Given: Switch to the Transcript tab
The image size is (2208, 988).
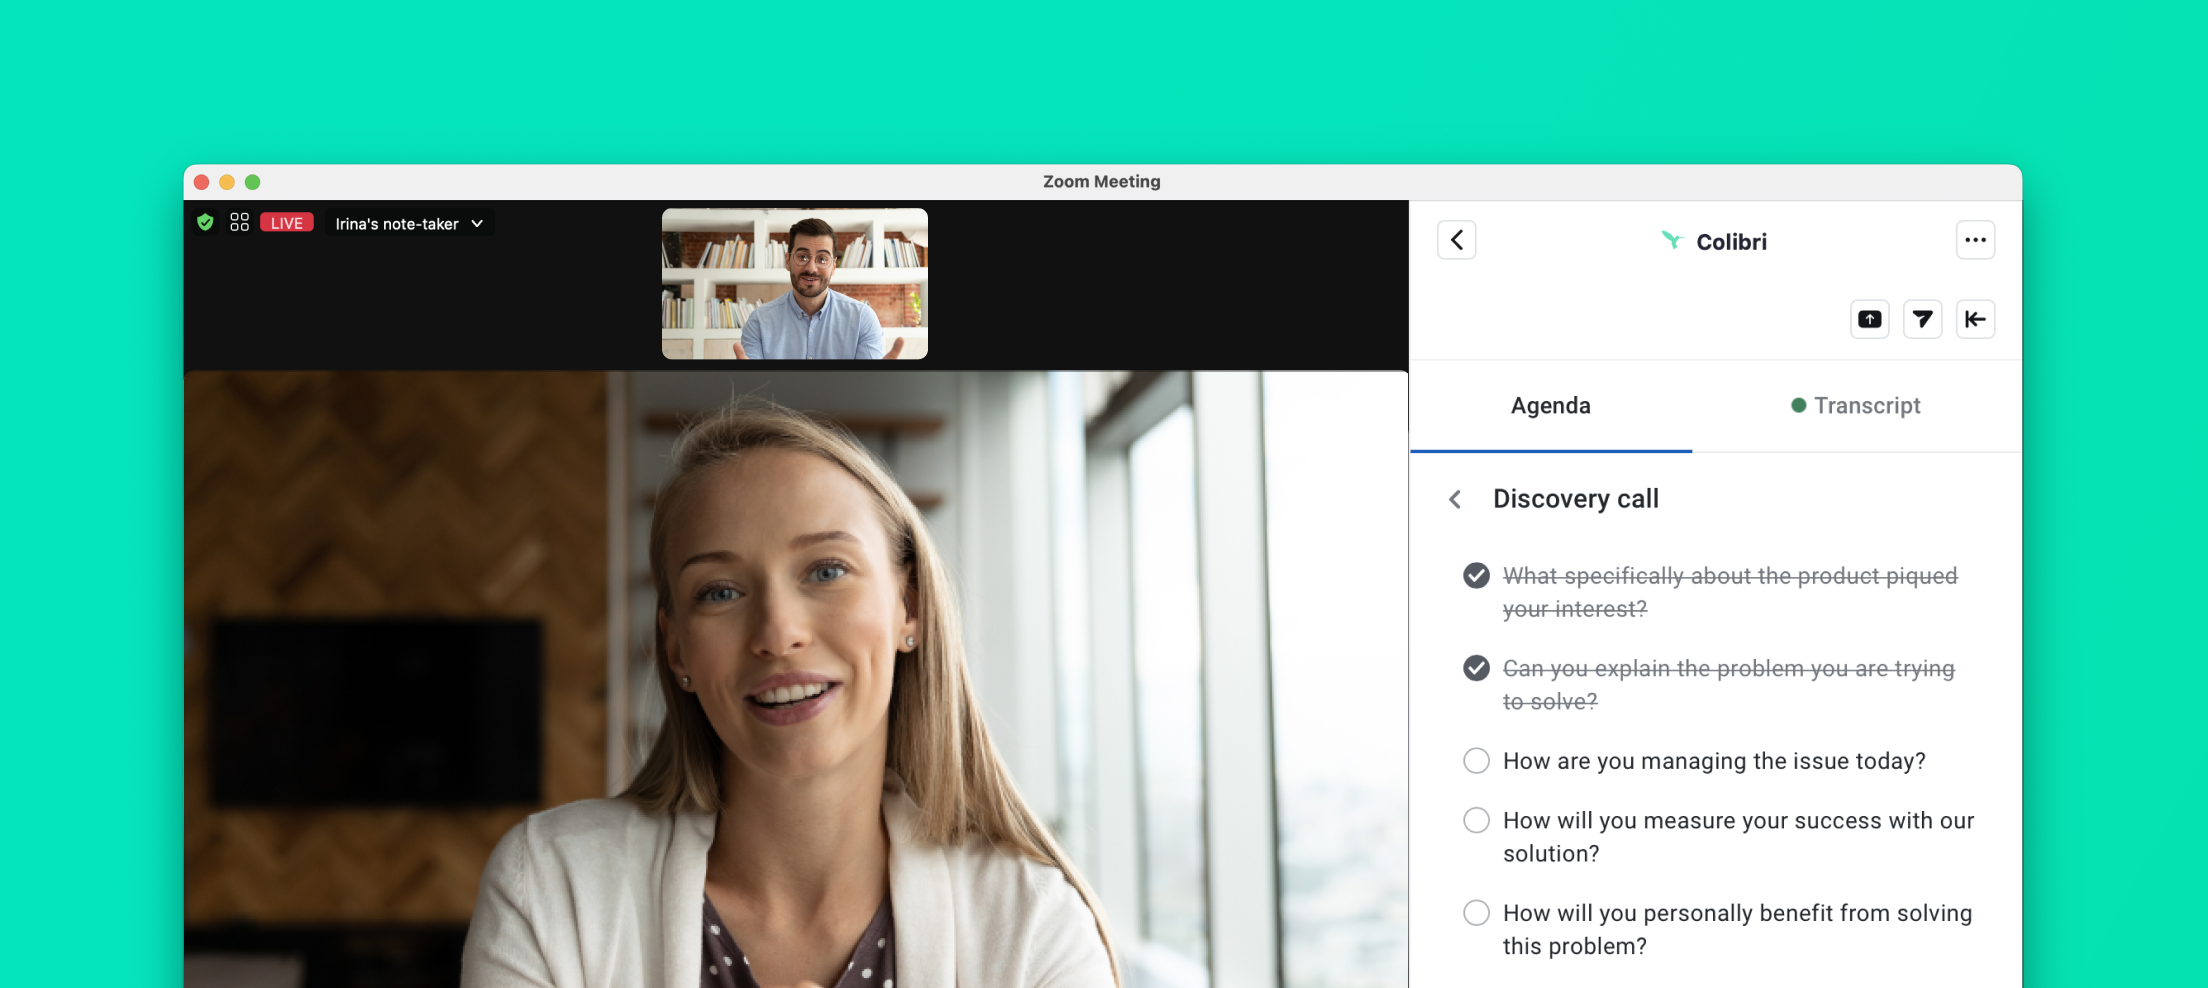Looking at the screenshot, I should tap(1856, 406).
